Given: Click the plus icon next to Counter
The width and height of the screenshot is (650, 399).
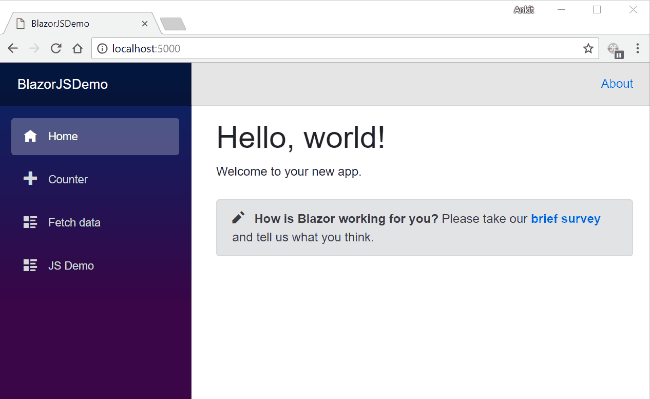Looking at the screenshot, I should [30, 179].
